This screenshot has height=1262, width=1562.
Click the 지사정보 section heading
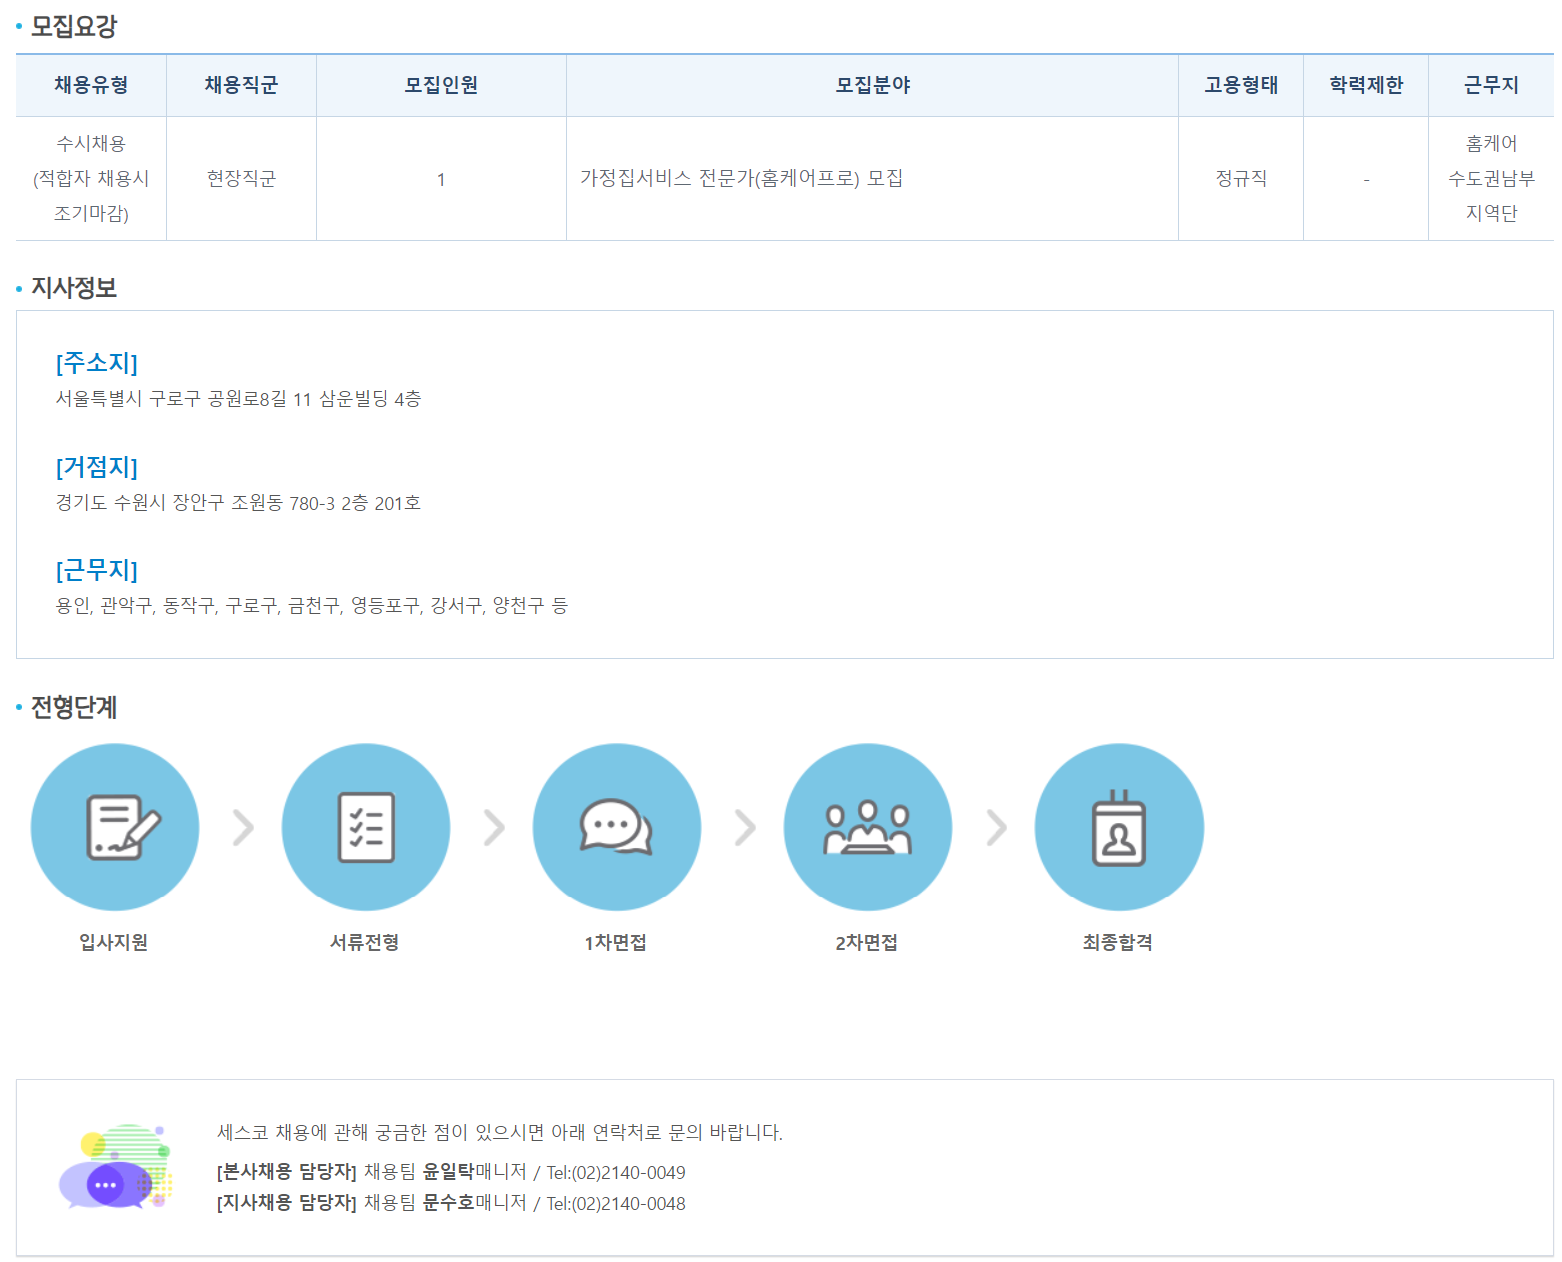[x=74, y=288]
